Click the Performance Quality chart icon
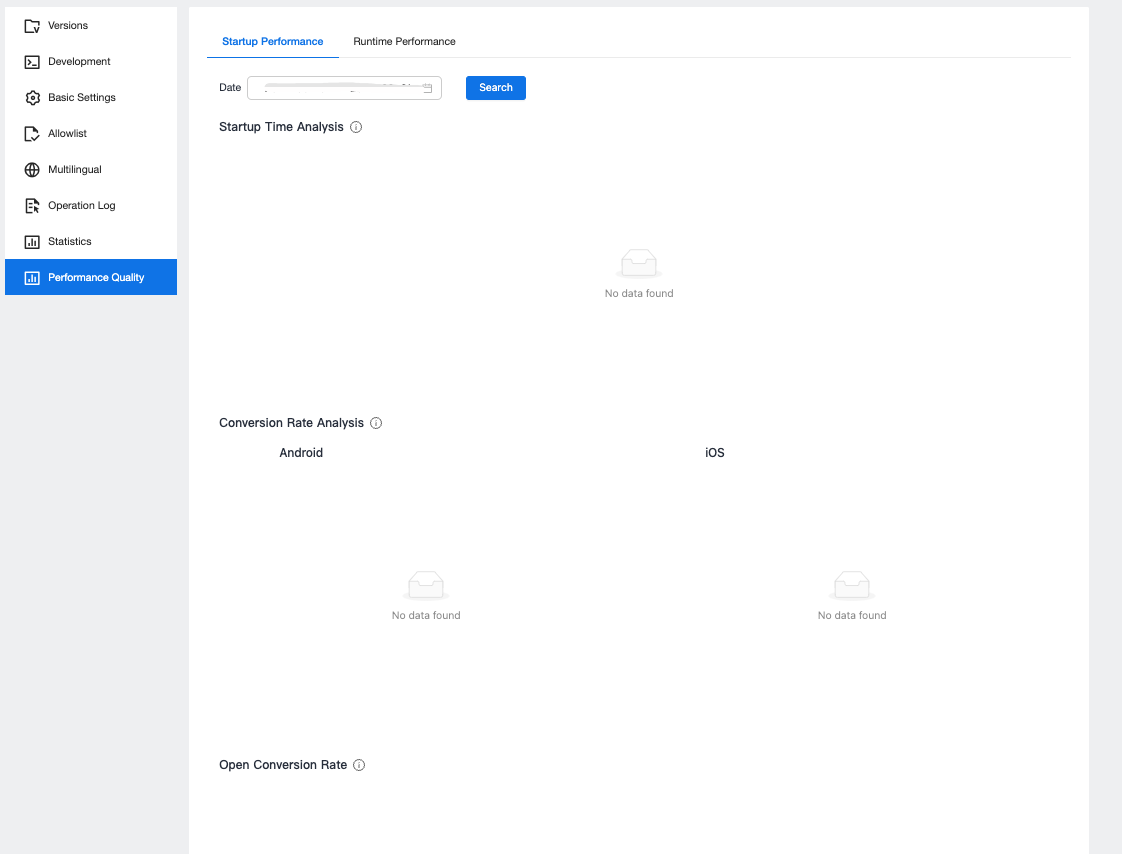Viewport: 1122px width, 854px height. coord(32,278)
